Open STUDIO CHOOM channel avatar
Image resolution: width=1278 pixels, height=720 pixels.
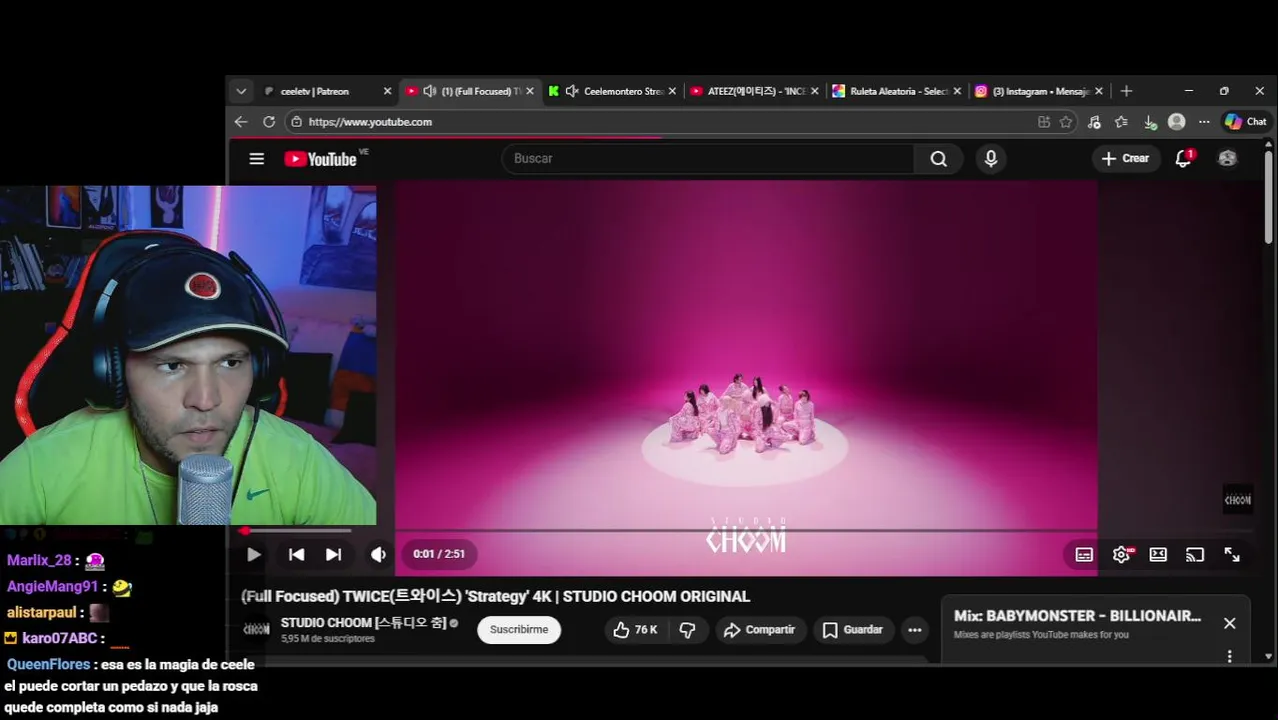[x=256, y=630]
